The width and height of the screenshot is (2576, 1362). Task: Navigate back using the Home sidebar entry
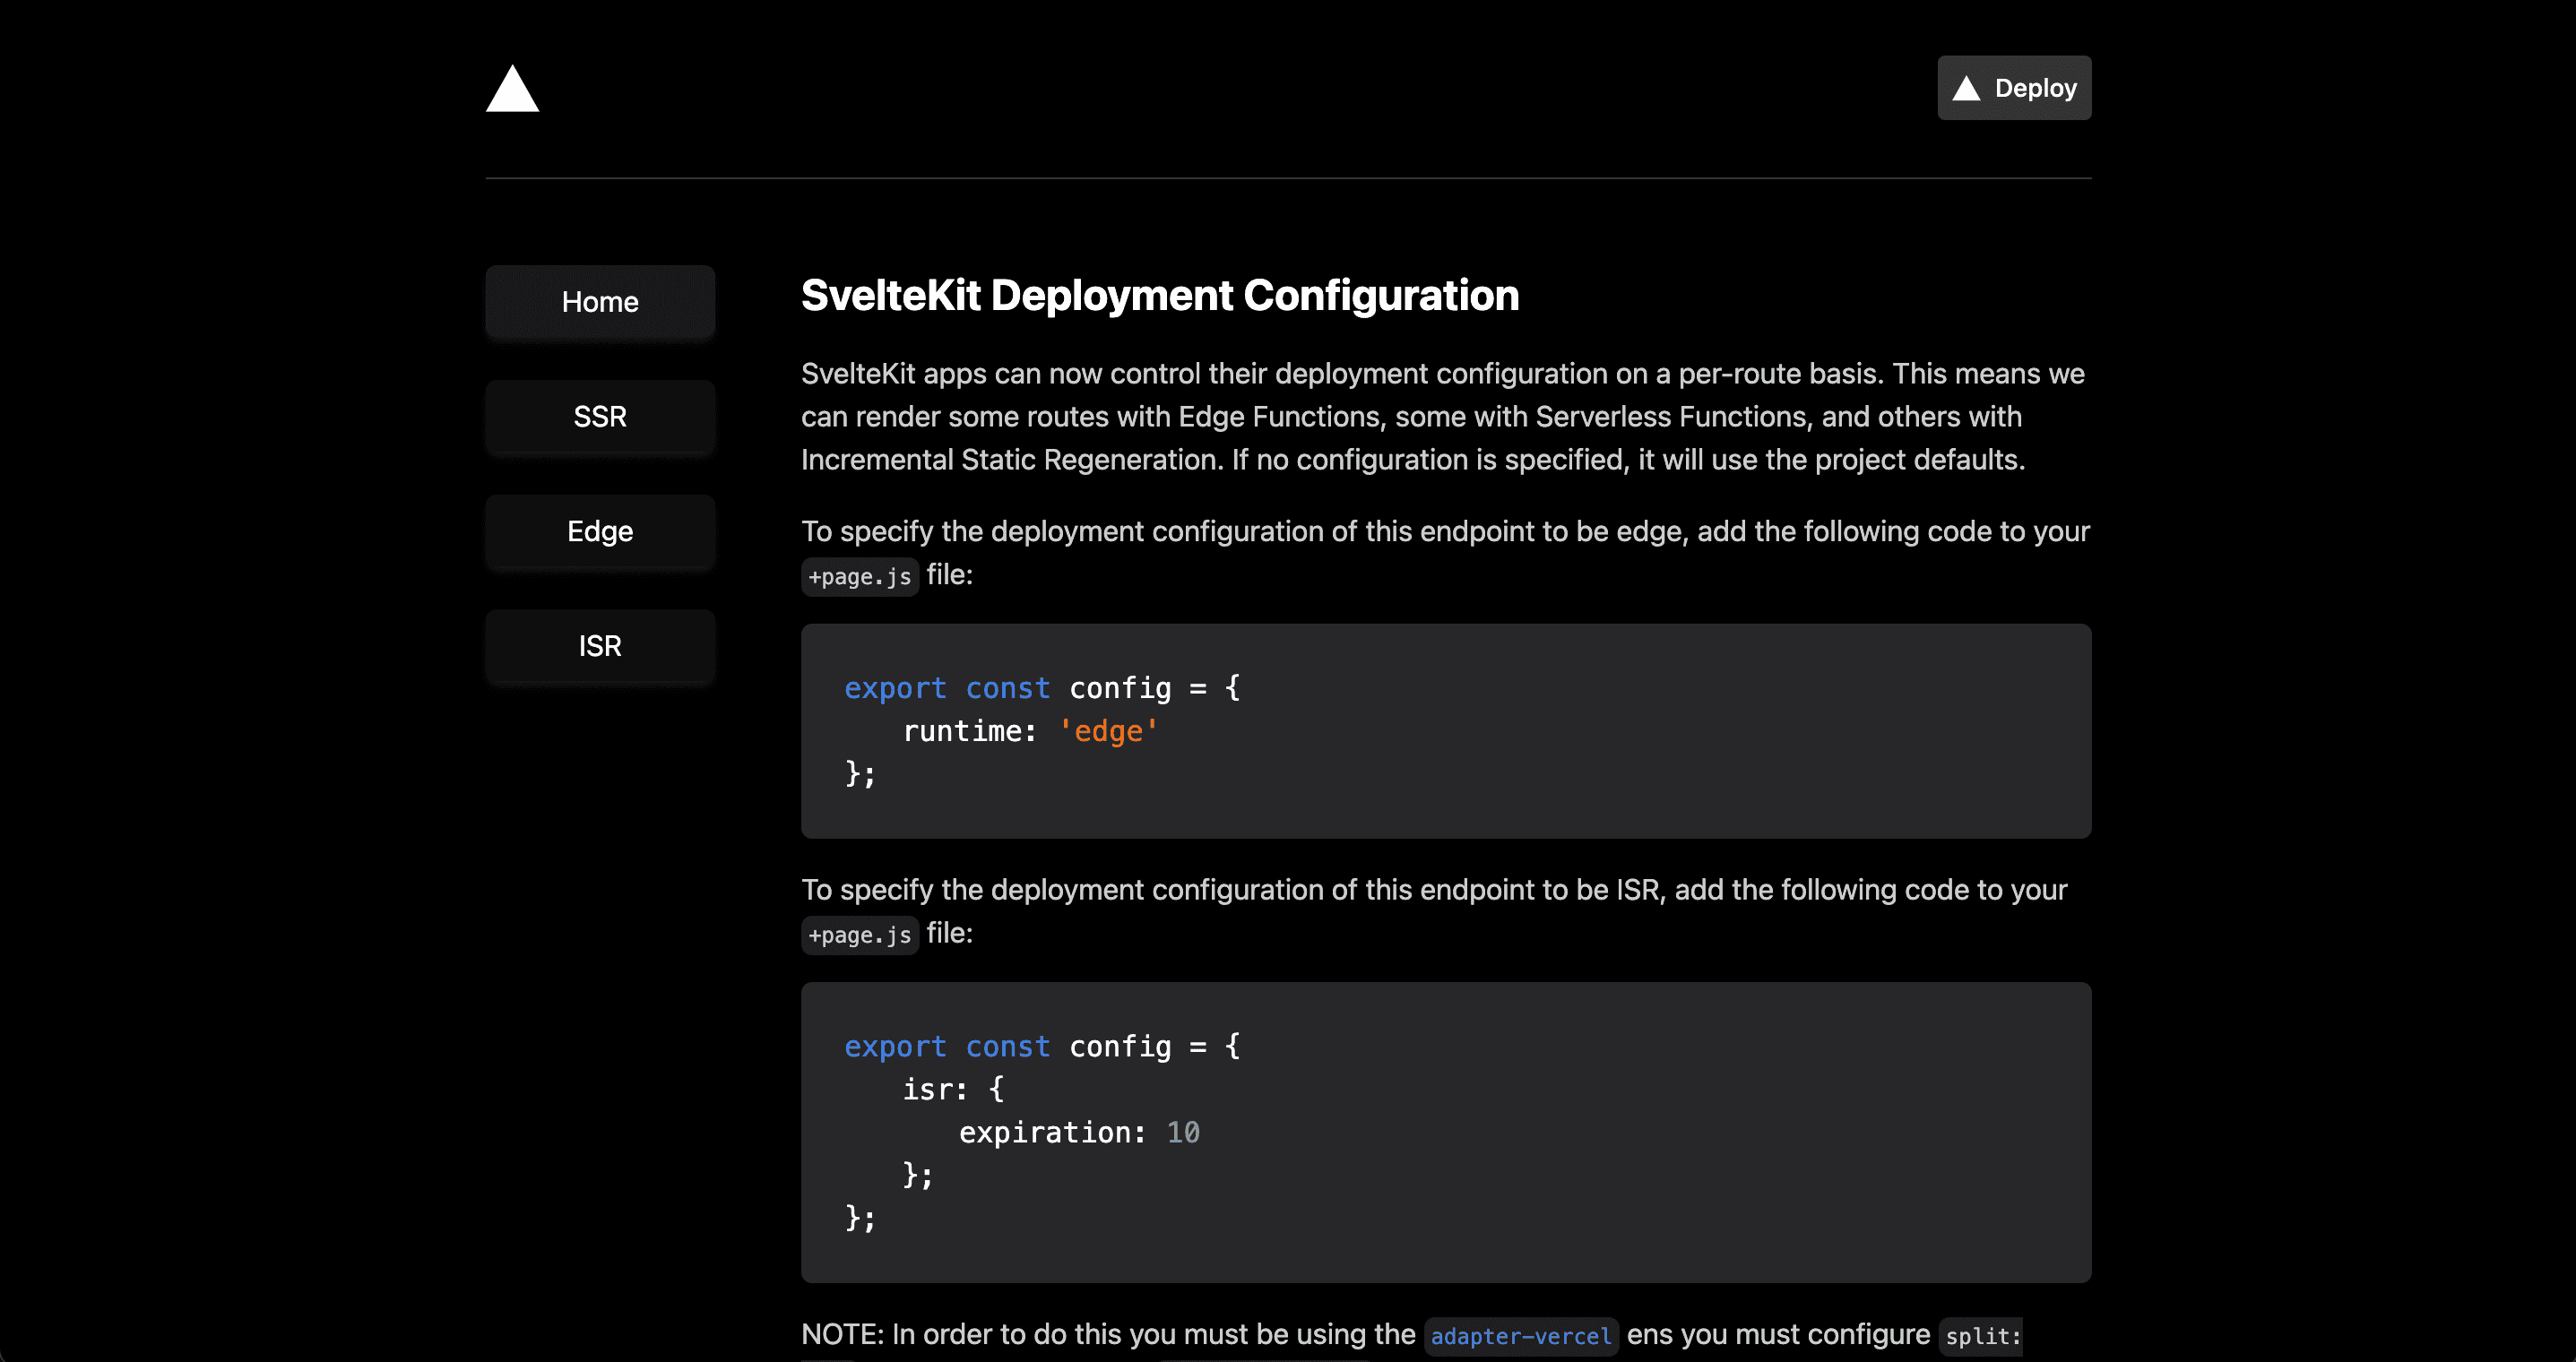pos(599,302)
